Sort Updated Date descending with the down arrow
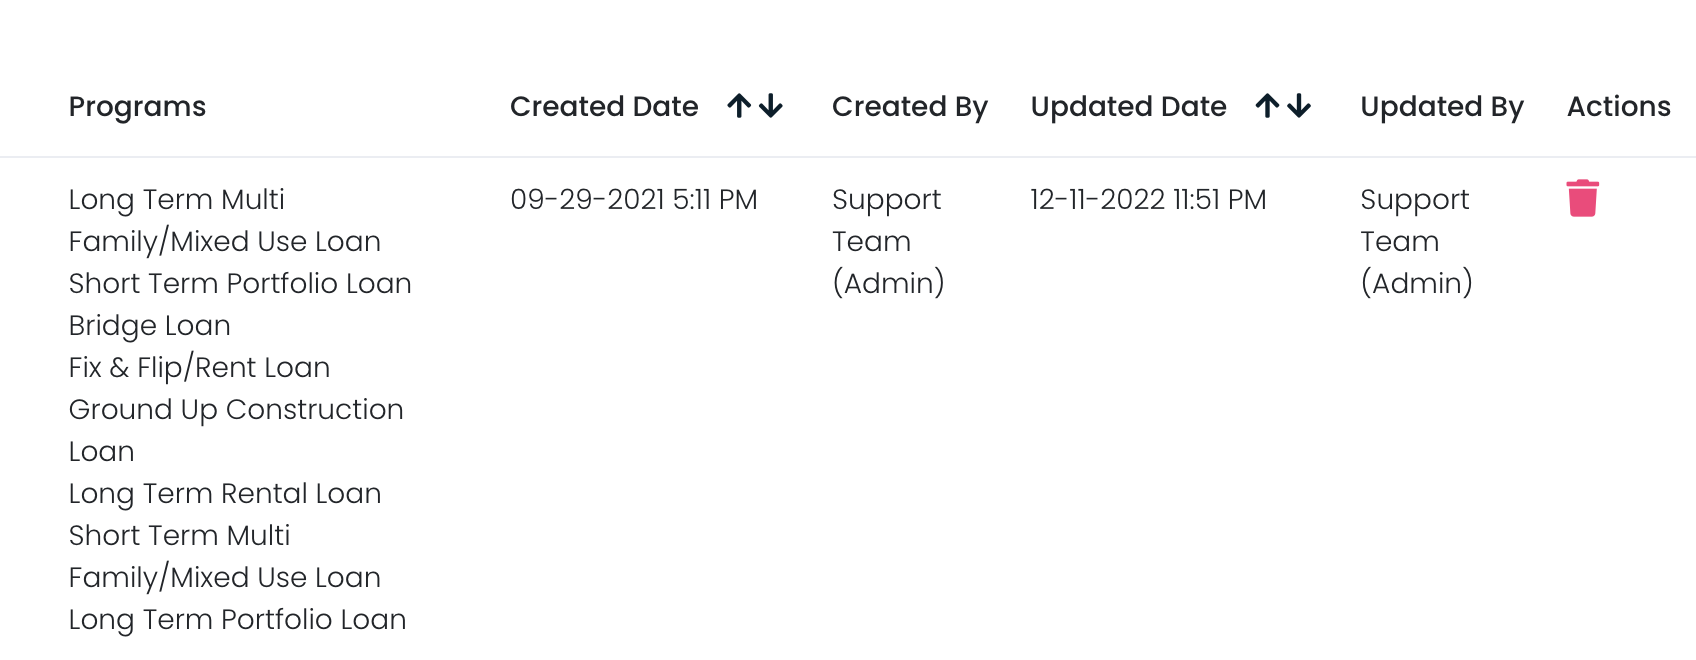Screen dimensions: 1696x660 point(1298,106)
